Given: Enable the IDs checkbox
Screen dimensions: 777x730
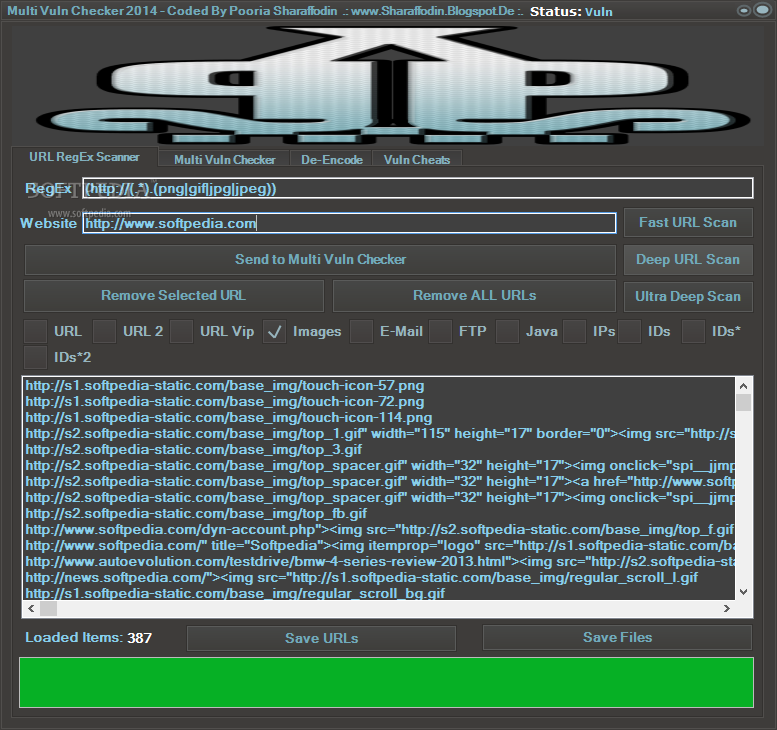Looking at the screenshot, I should (629, 332).
